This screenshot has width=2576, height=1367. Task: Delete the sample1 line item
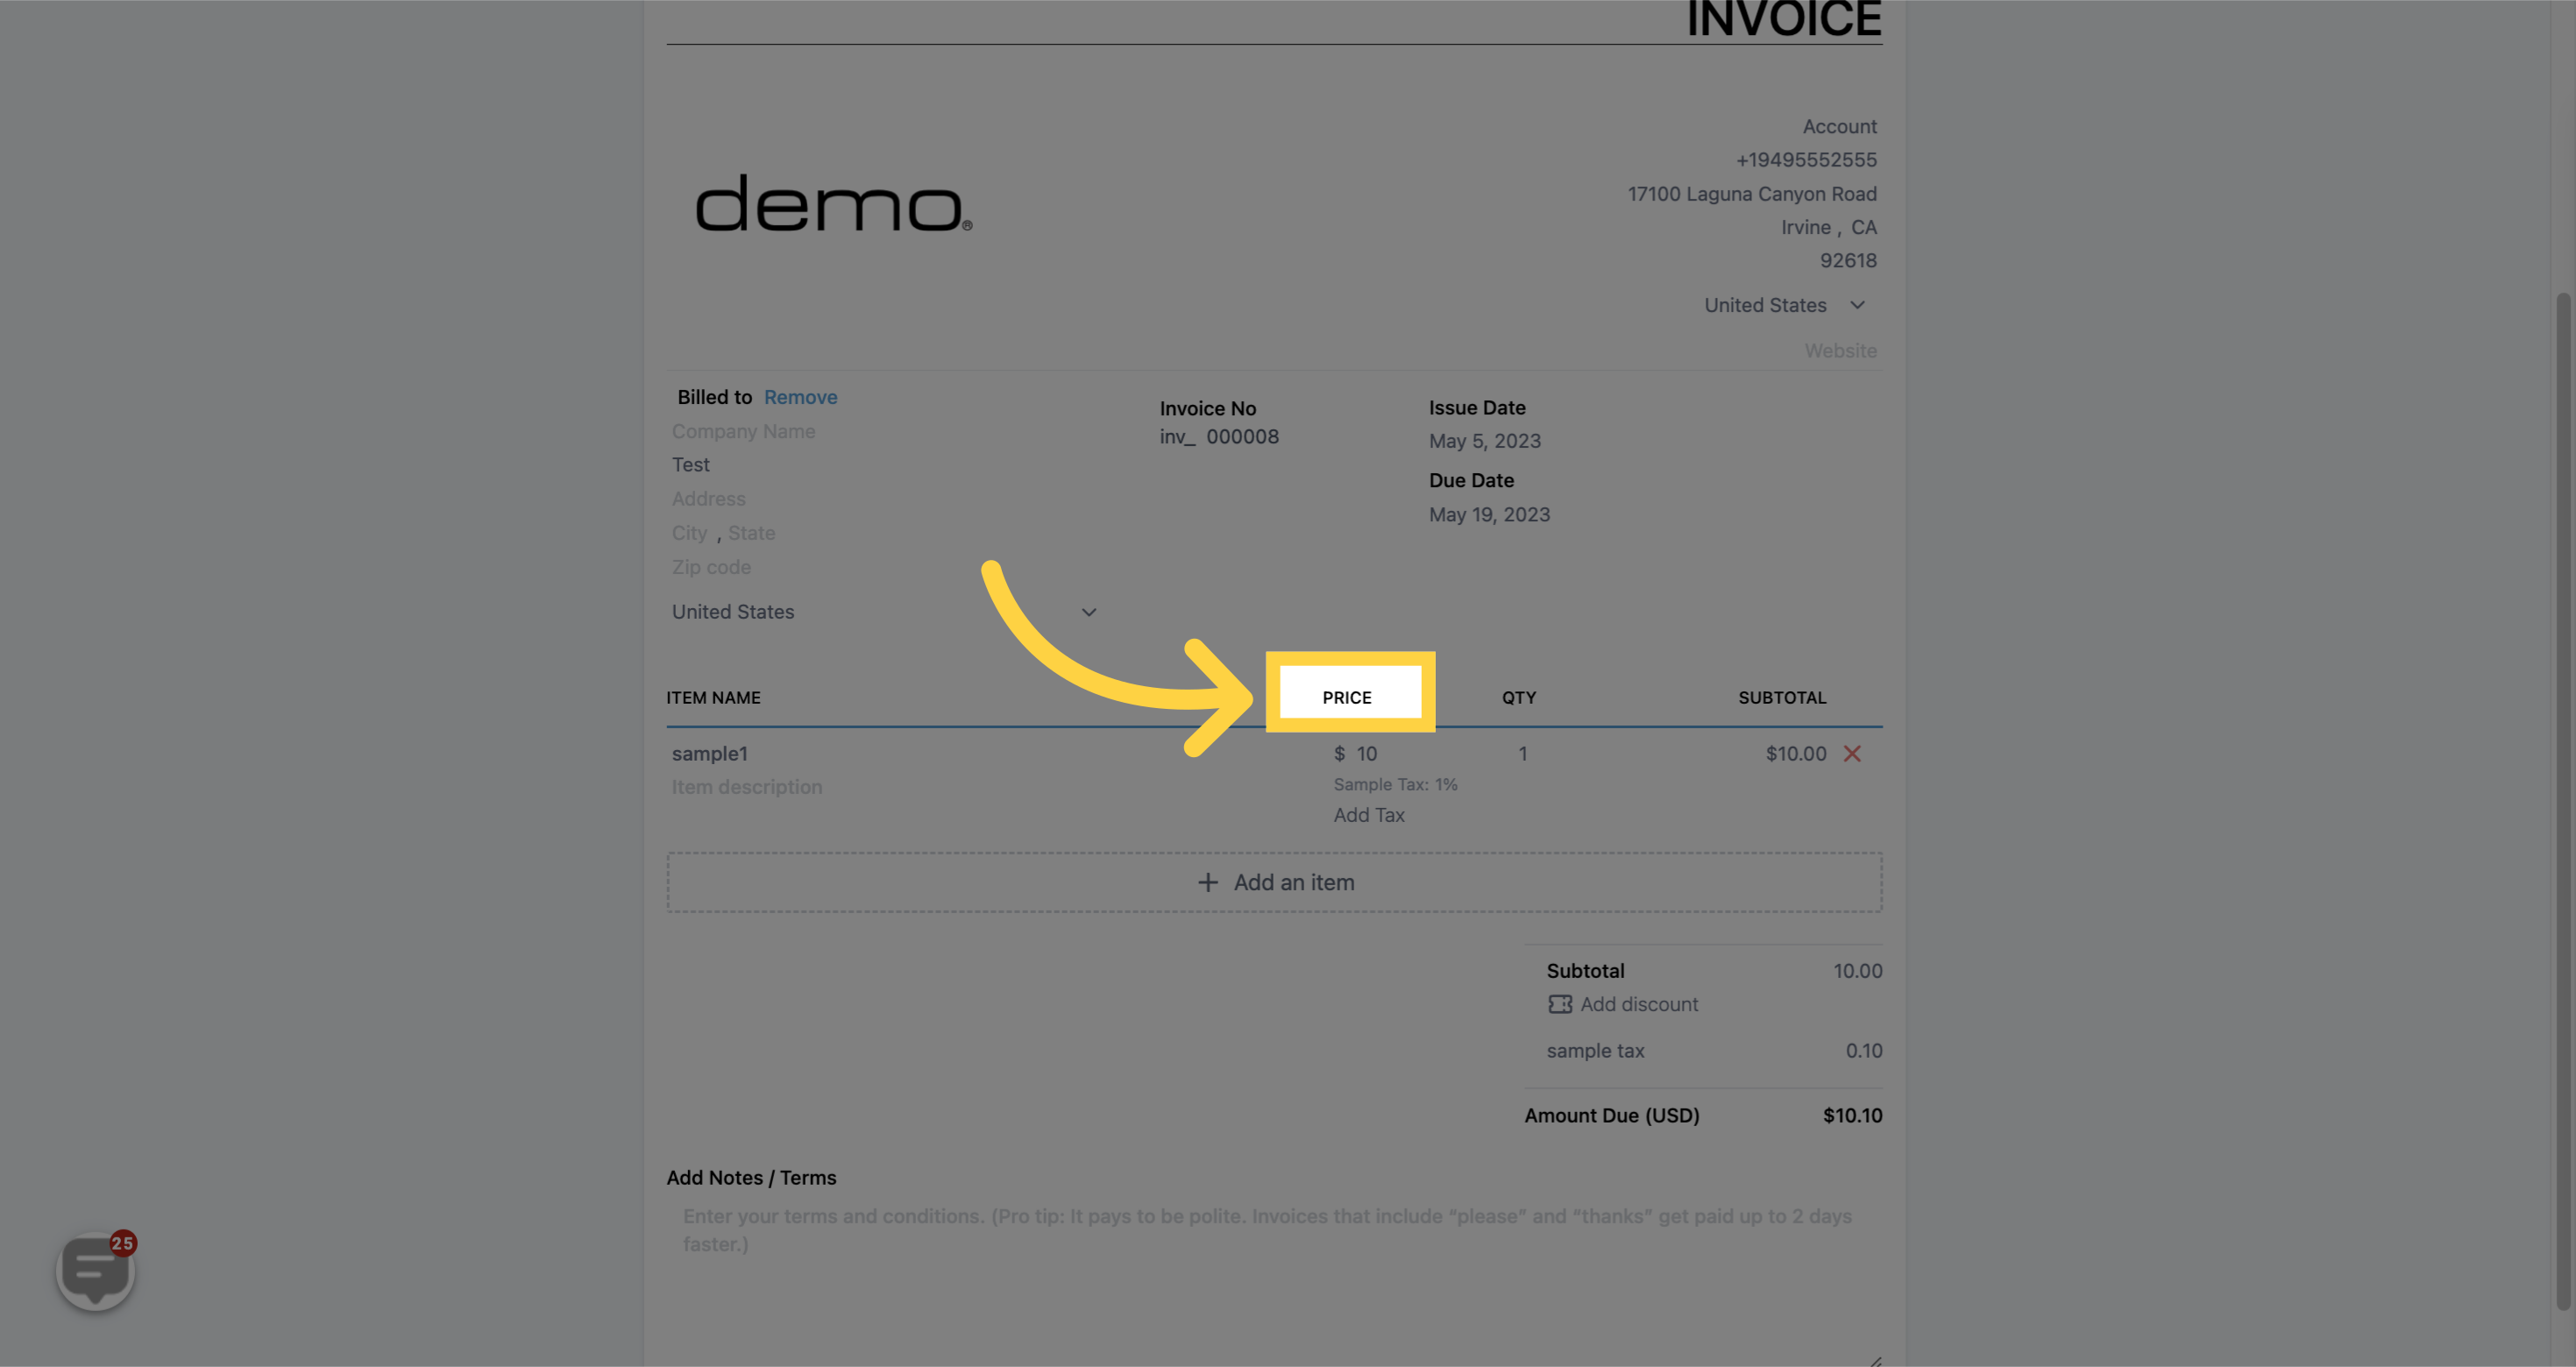1852,754
